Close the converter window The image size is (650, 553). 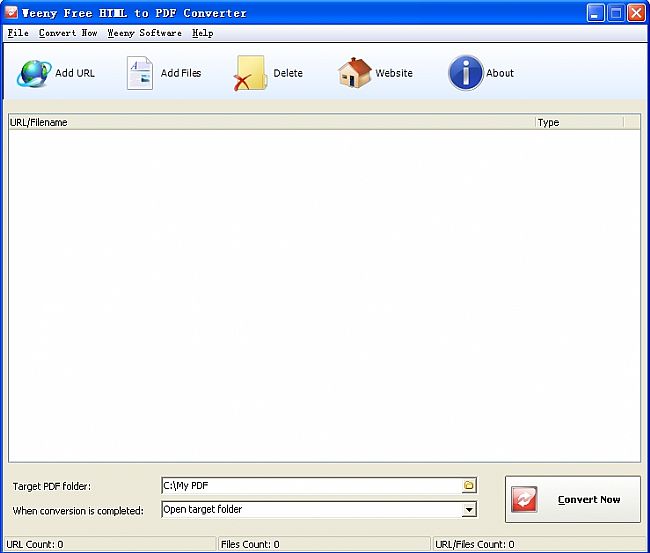point(636,13)
